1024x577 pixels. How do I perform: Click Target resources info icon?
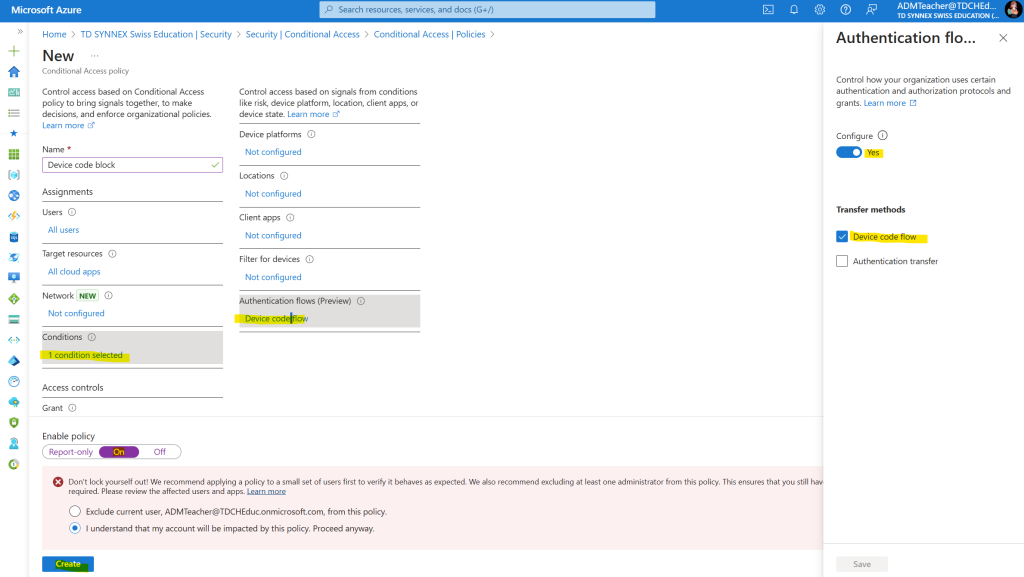tap(112, 254)
